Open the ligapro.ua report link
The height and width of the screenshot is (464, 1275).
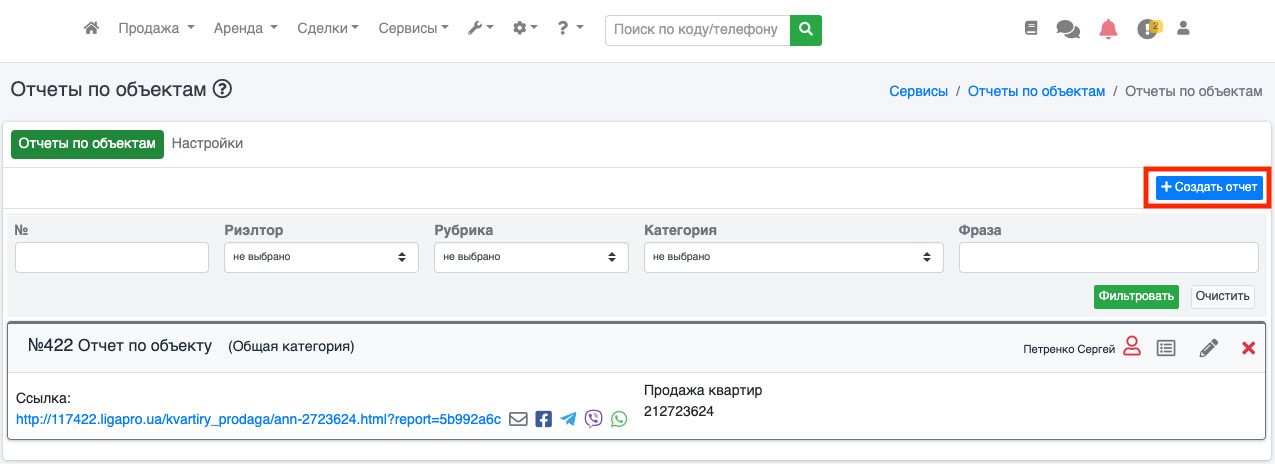258,419
